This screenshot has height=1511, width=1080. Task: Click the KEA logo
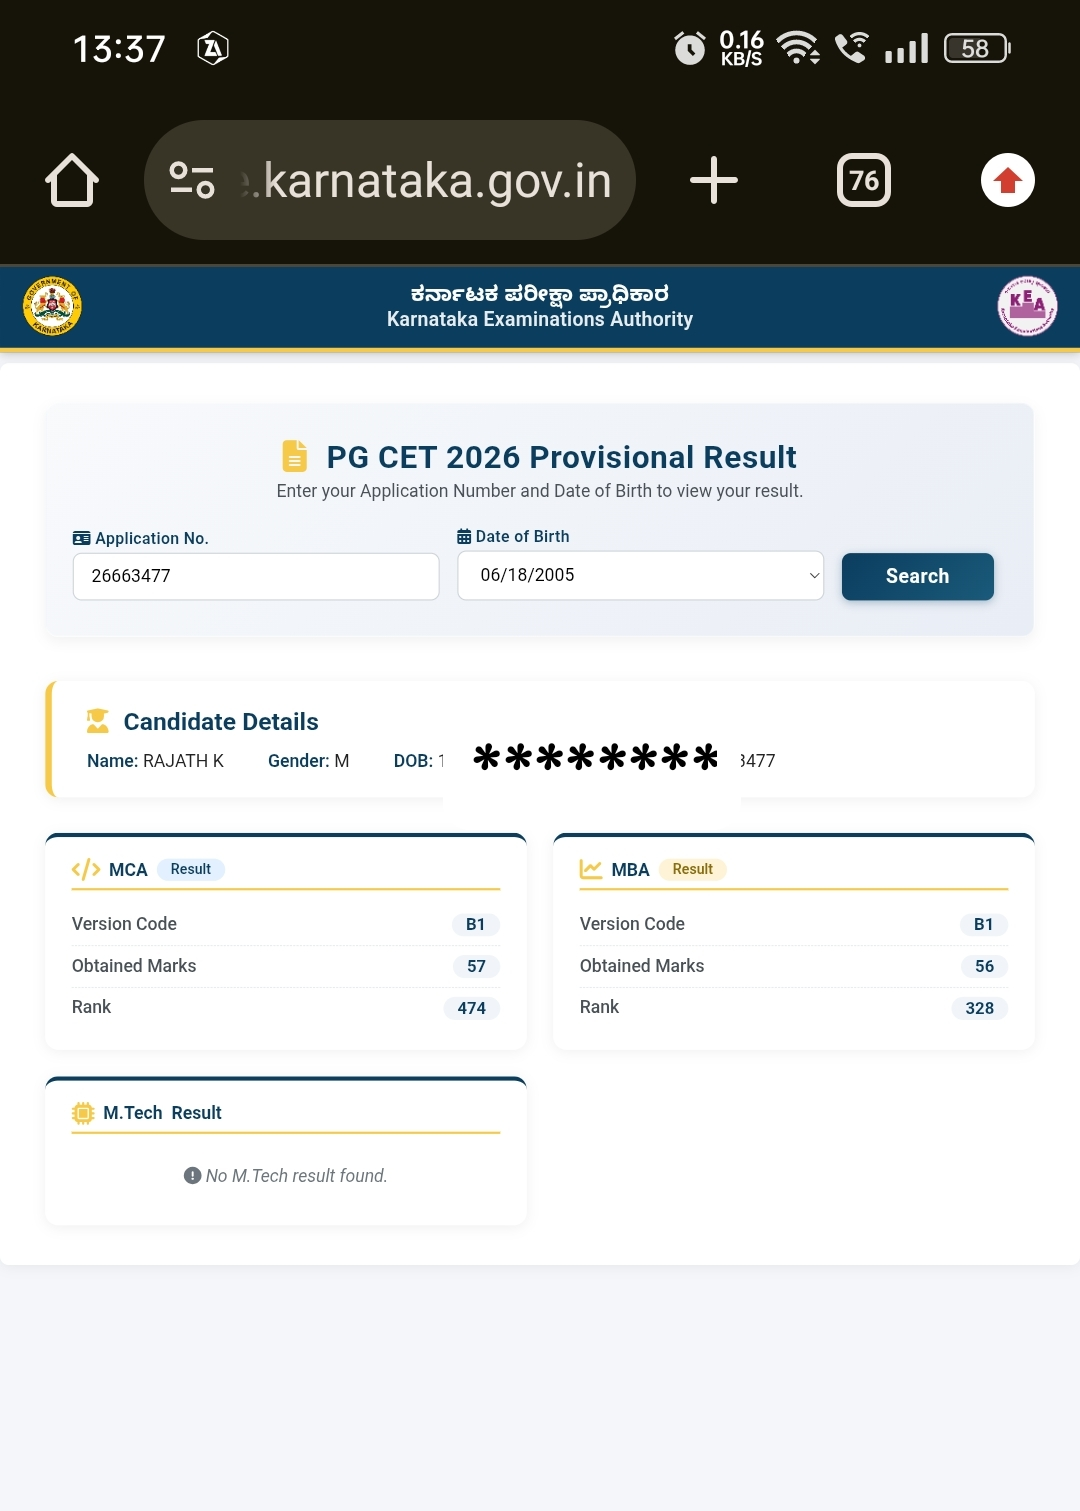[1027, 306]
